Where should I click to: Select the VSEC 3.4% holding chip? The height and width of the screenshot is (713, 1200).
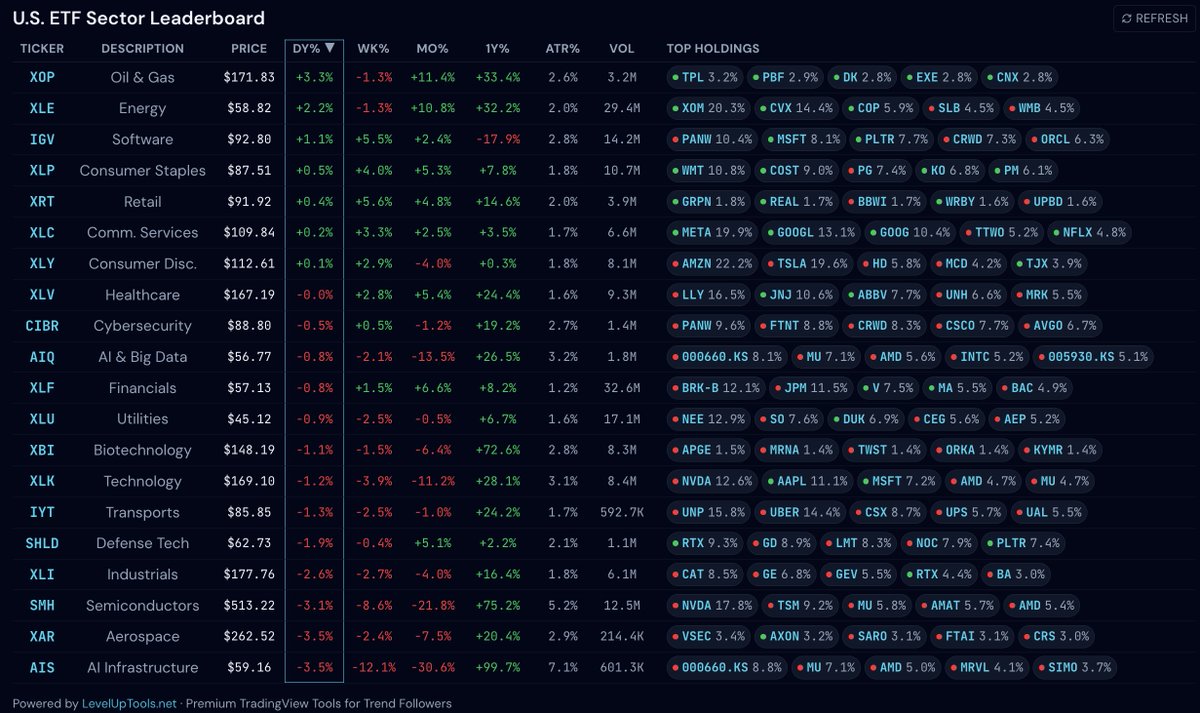click(x=710, y=636)
